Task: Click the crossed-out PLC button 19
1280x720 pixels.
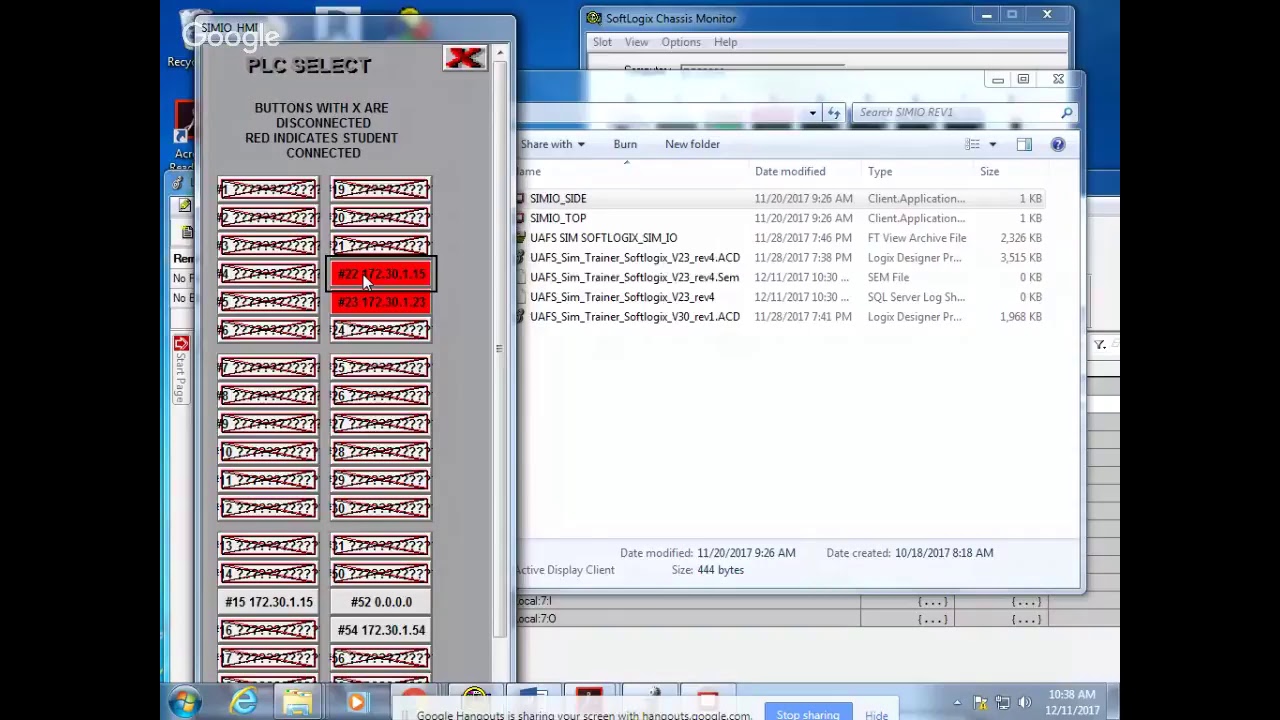Action: tap(381, 190)
